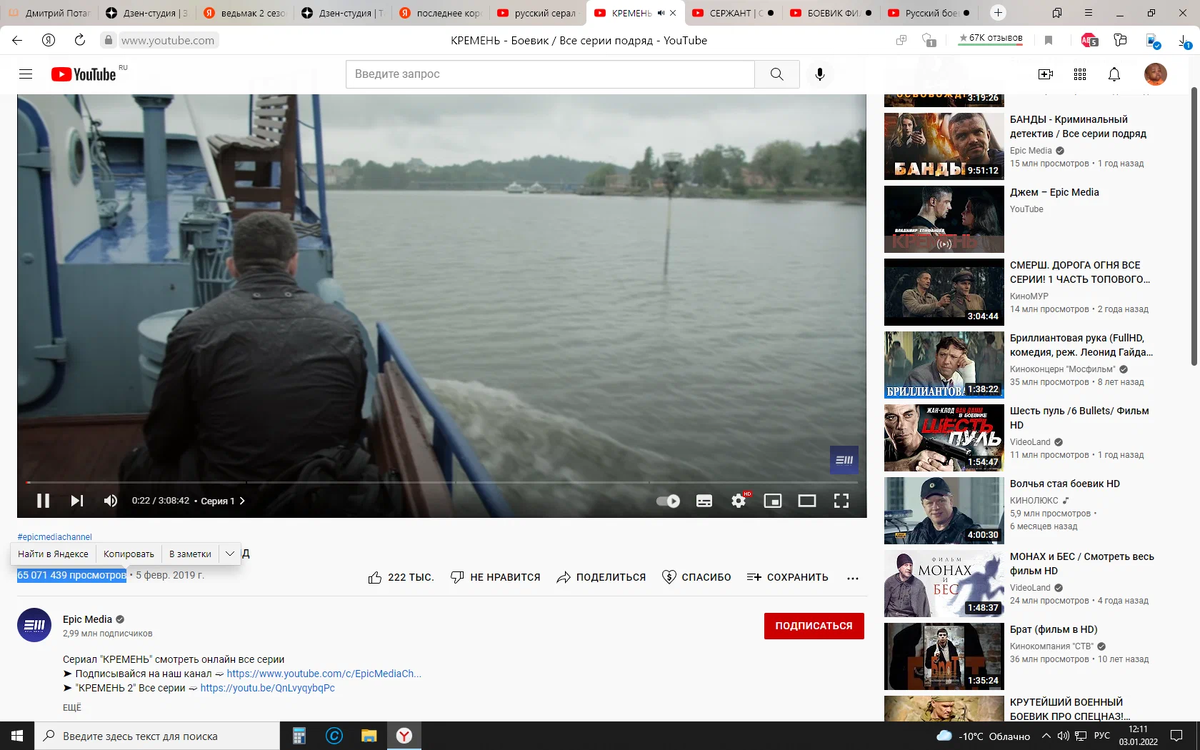Toggle subtitles button in player

704,501
